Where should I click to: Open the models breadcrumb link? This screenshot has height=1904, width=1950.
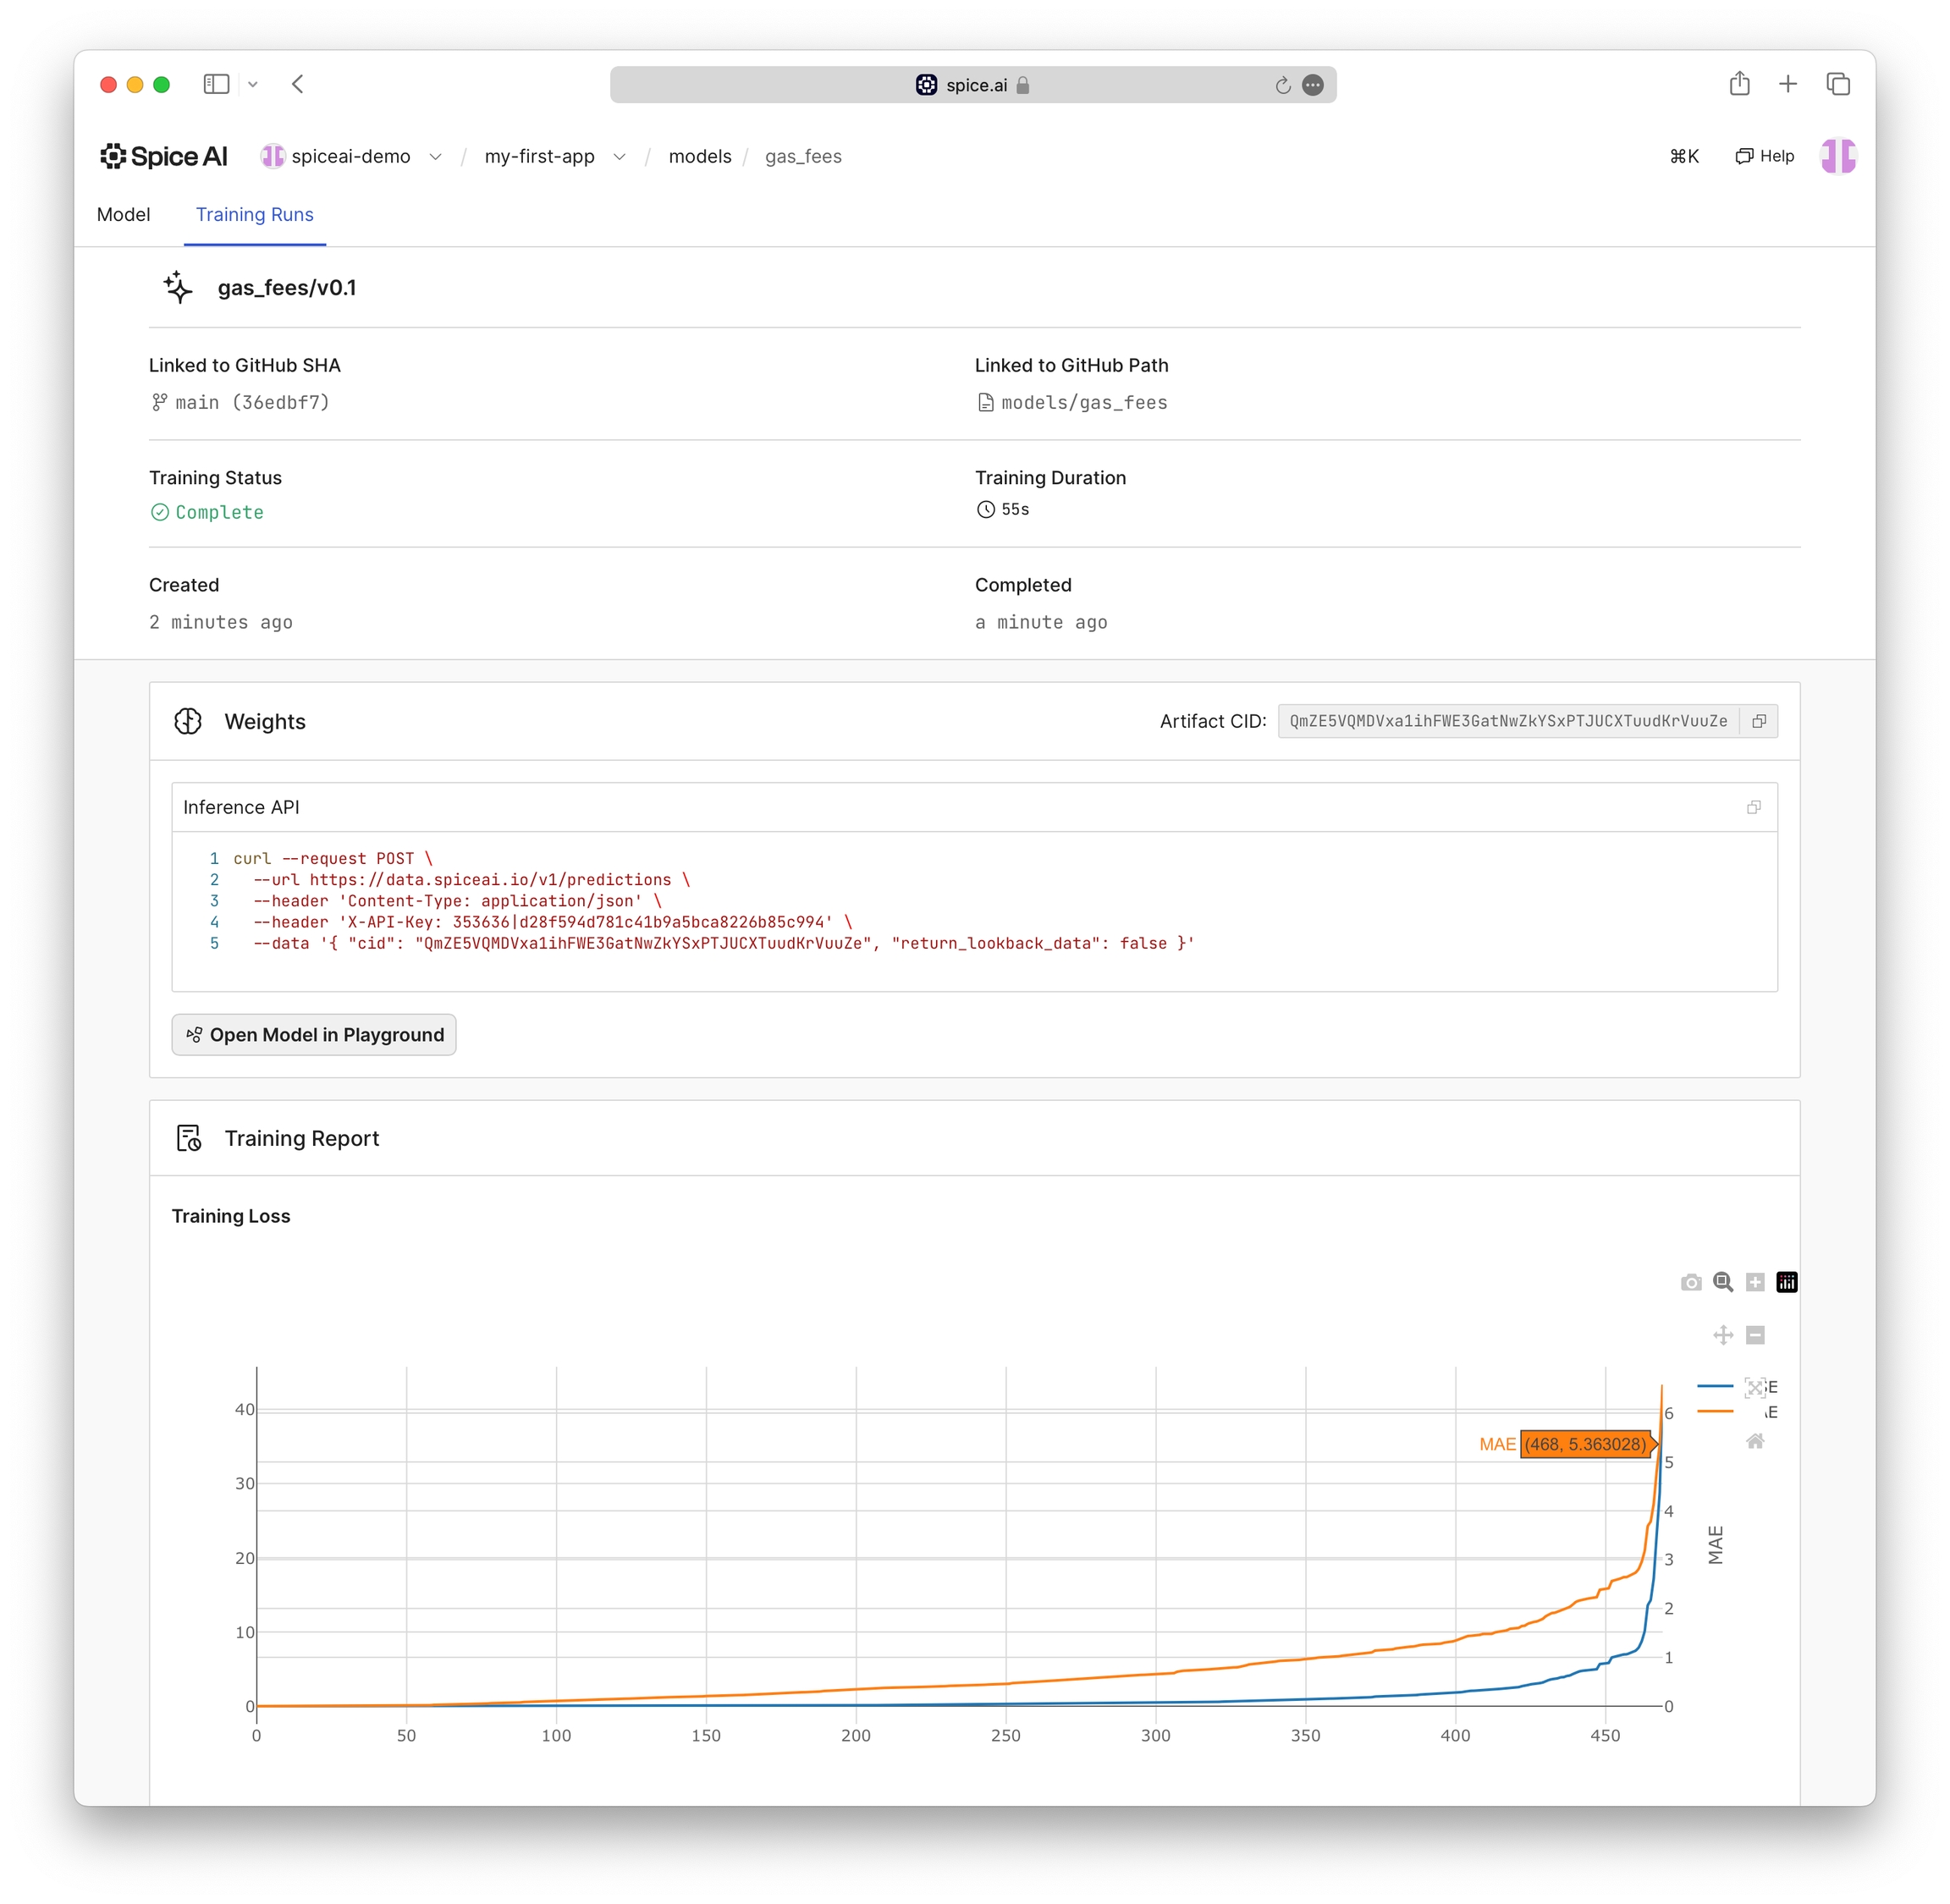coord(699,156)
